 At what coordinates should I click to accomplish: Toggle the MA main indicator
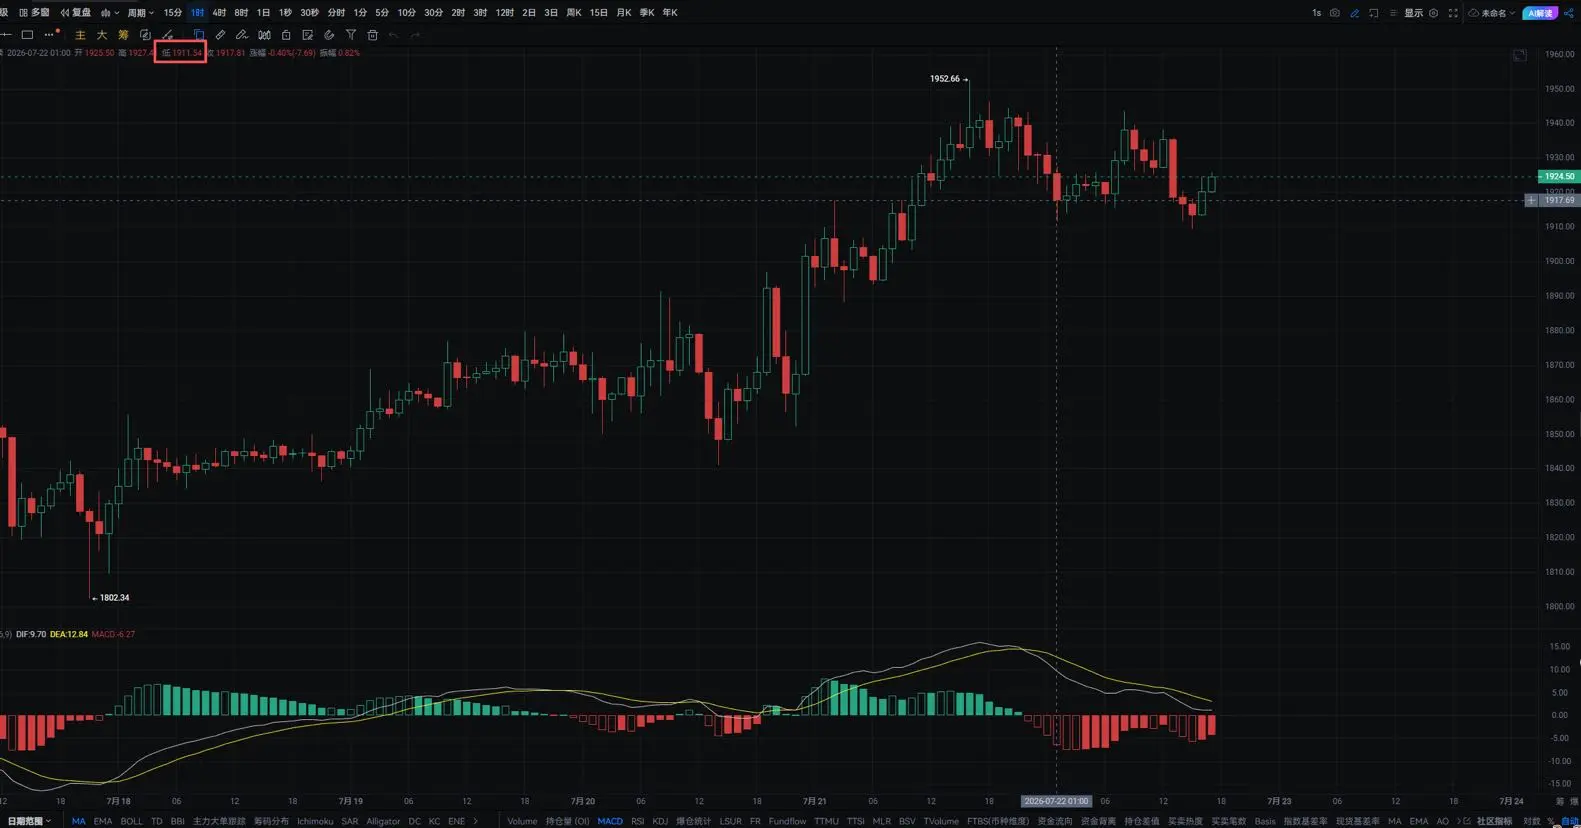(78, 821)
